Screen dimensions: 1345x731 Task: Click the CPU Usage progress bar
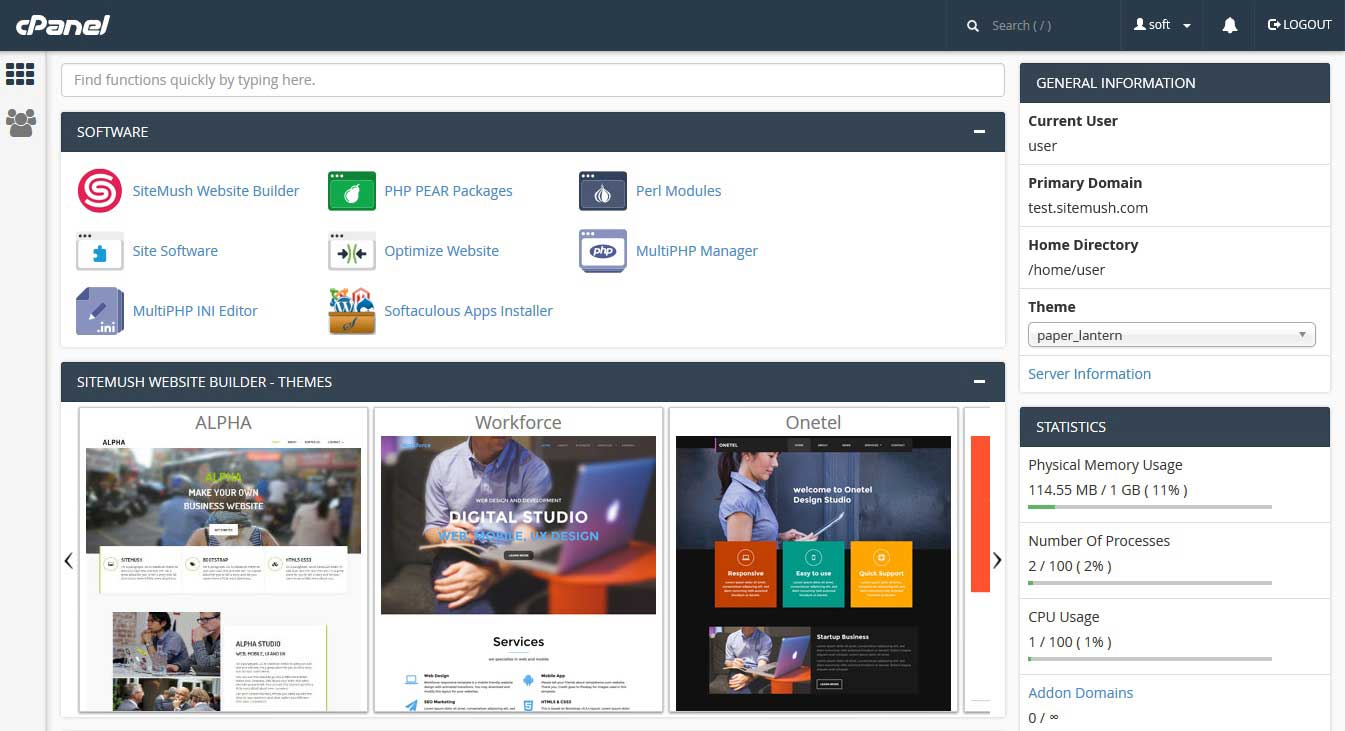[1150, 659]
